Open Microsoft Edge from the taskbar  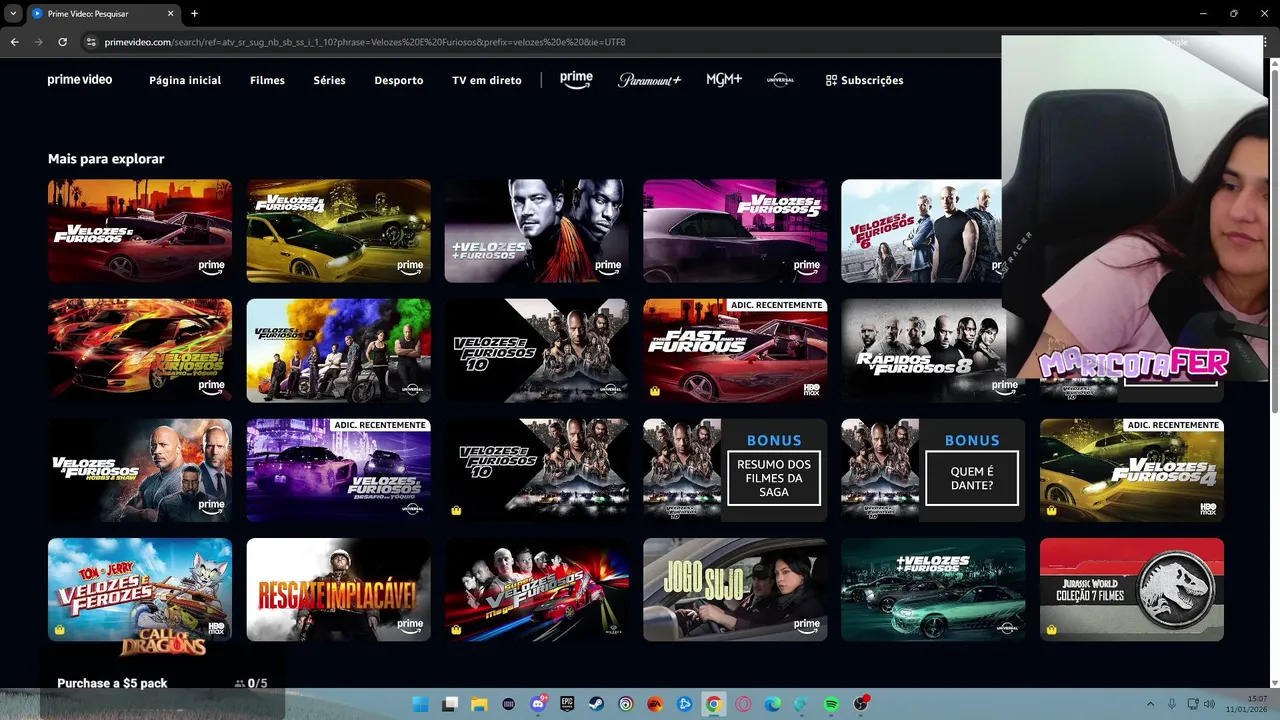click(772, 704)
